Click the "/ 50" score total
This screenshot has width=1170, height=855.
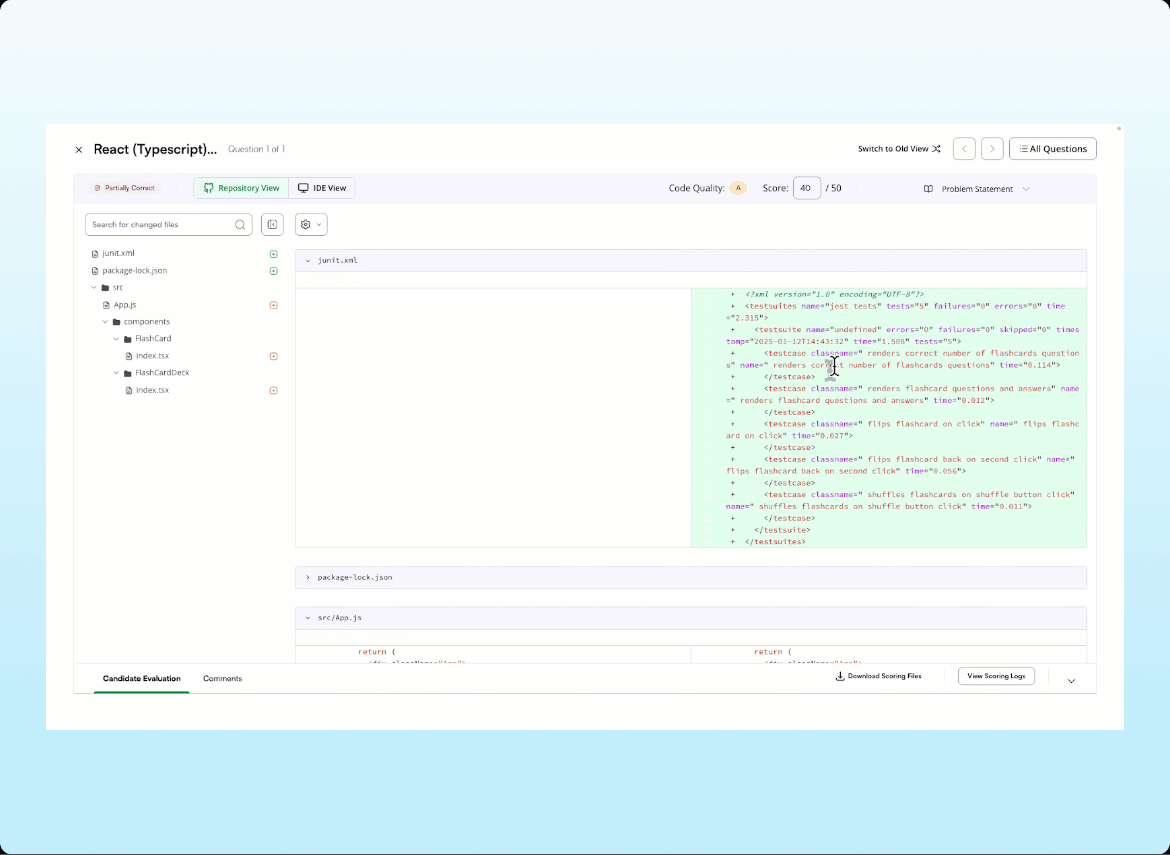833,188
